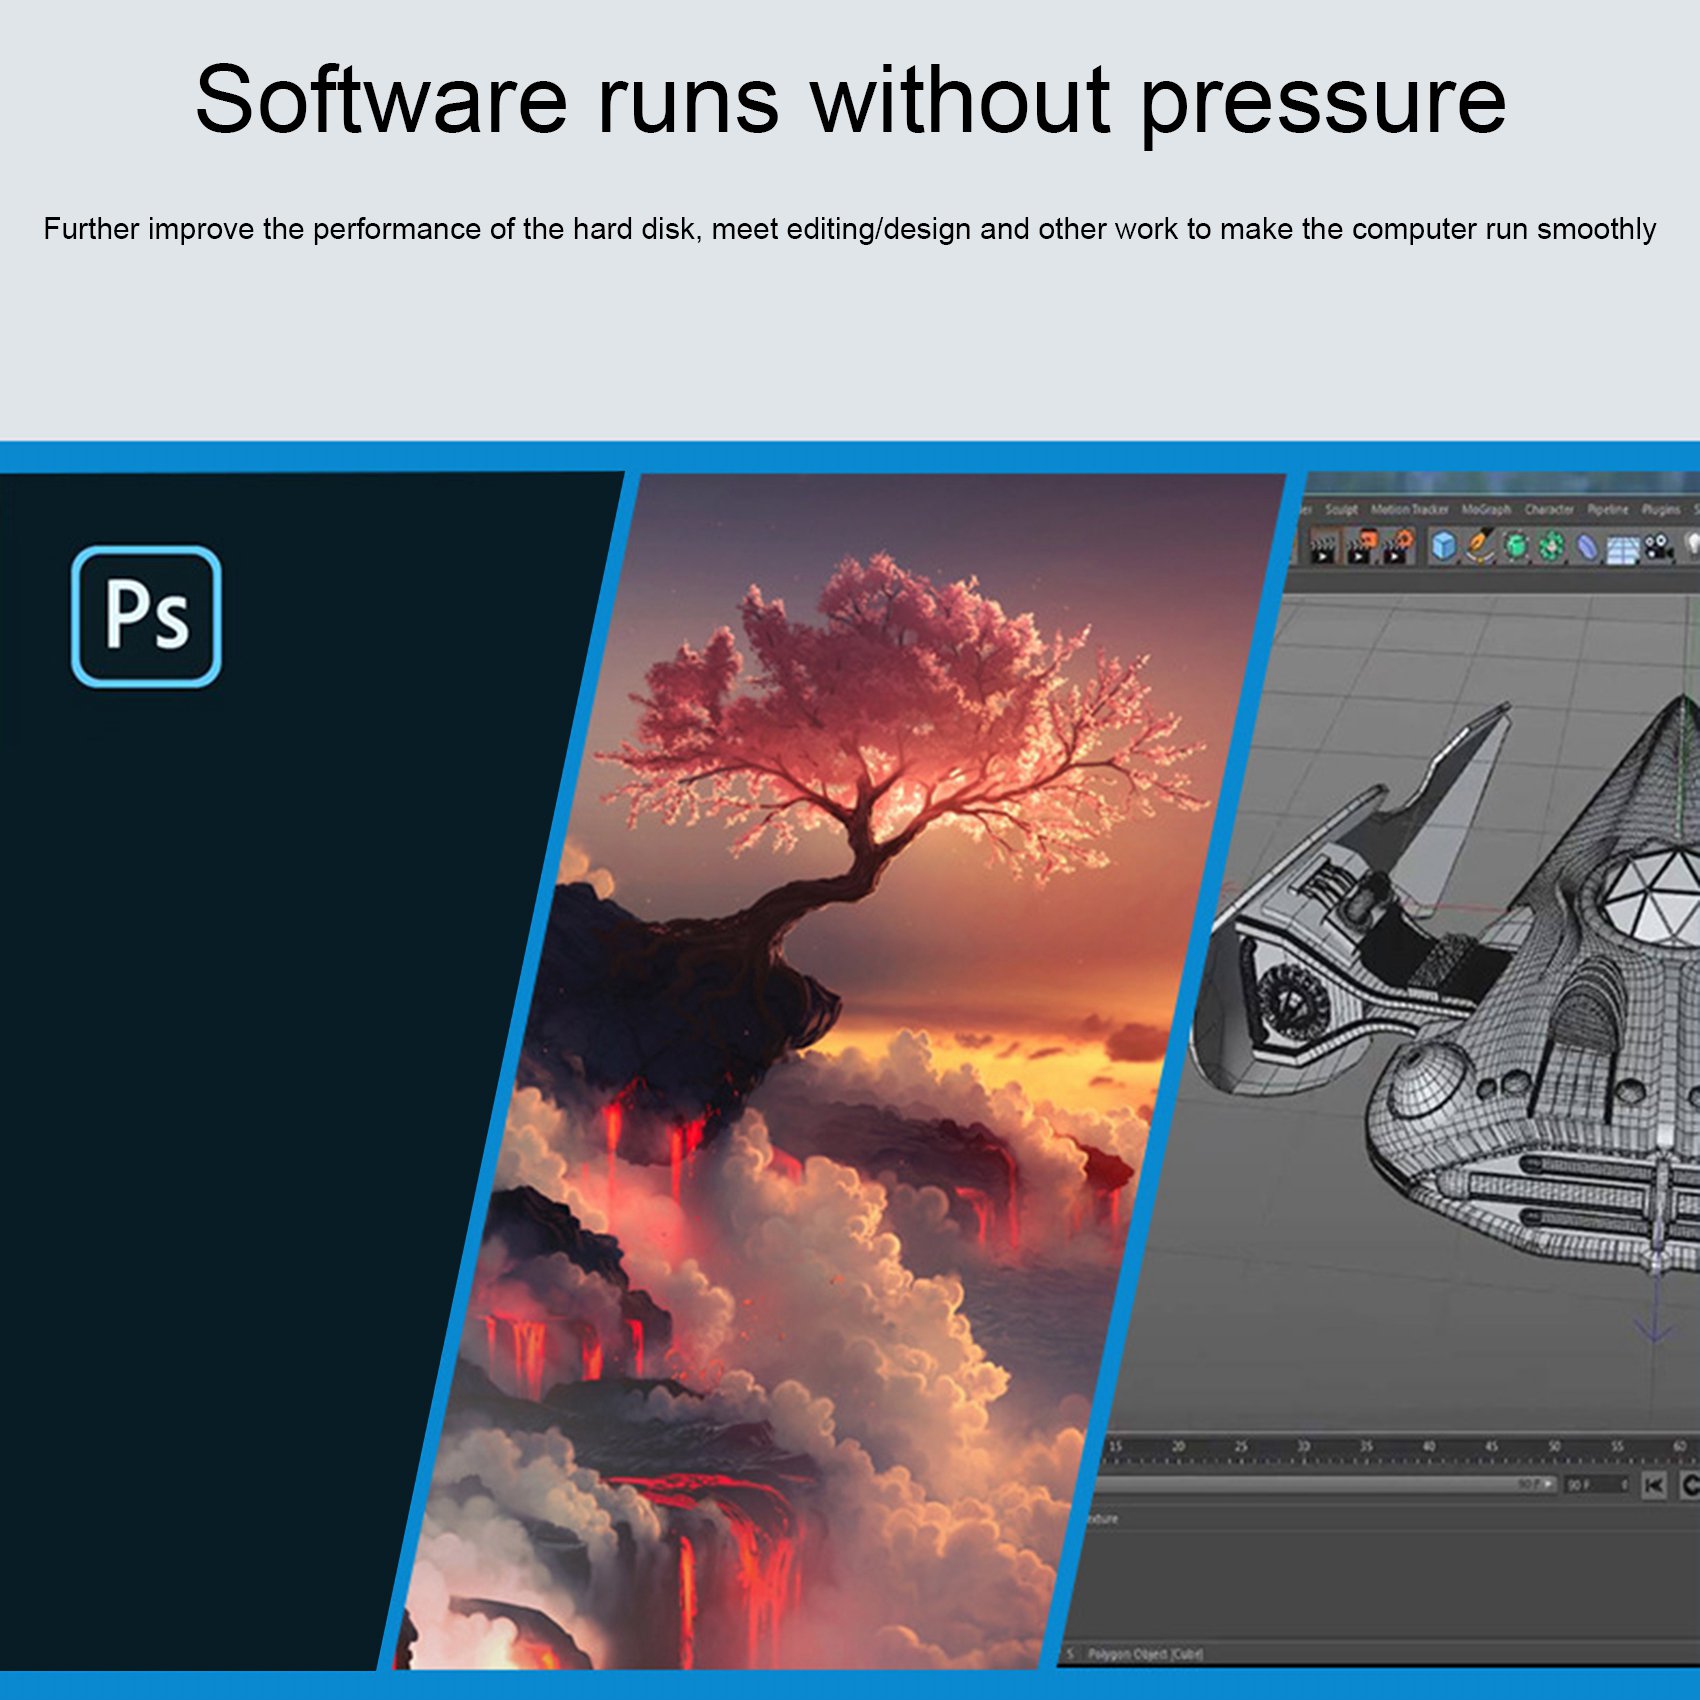The height and width of the screenshot is (1700, 1700).
Task: Select the blue Bend deformer icon
Action: (x=1588, y=547)
